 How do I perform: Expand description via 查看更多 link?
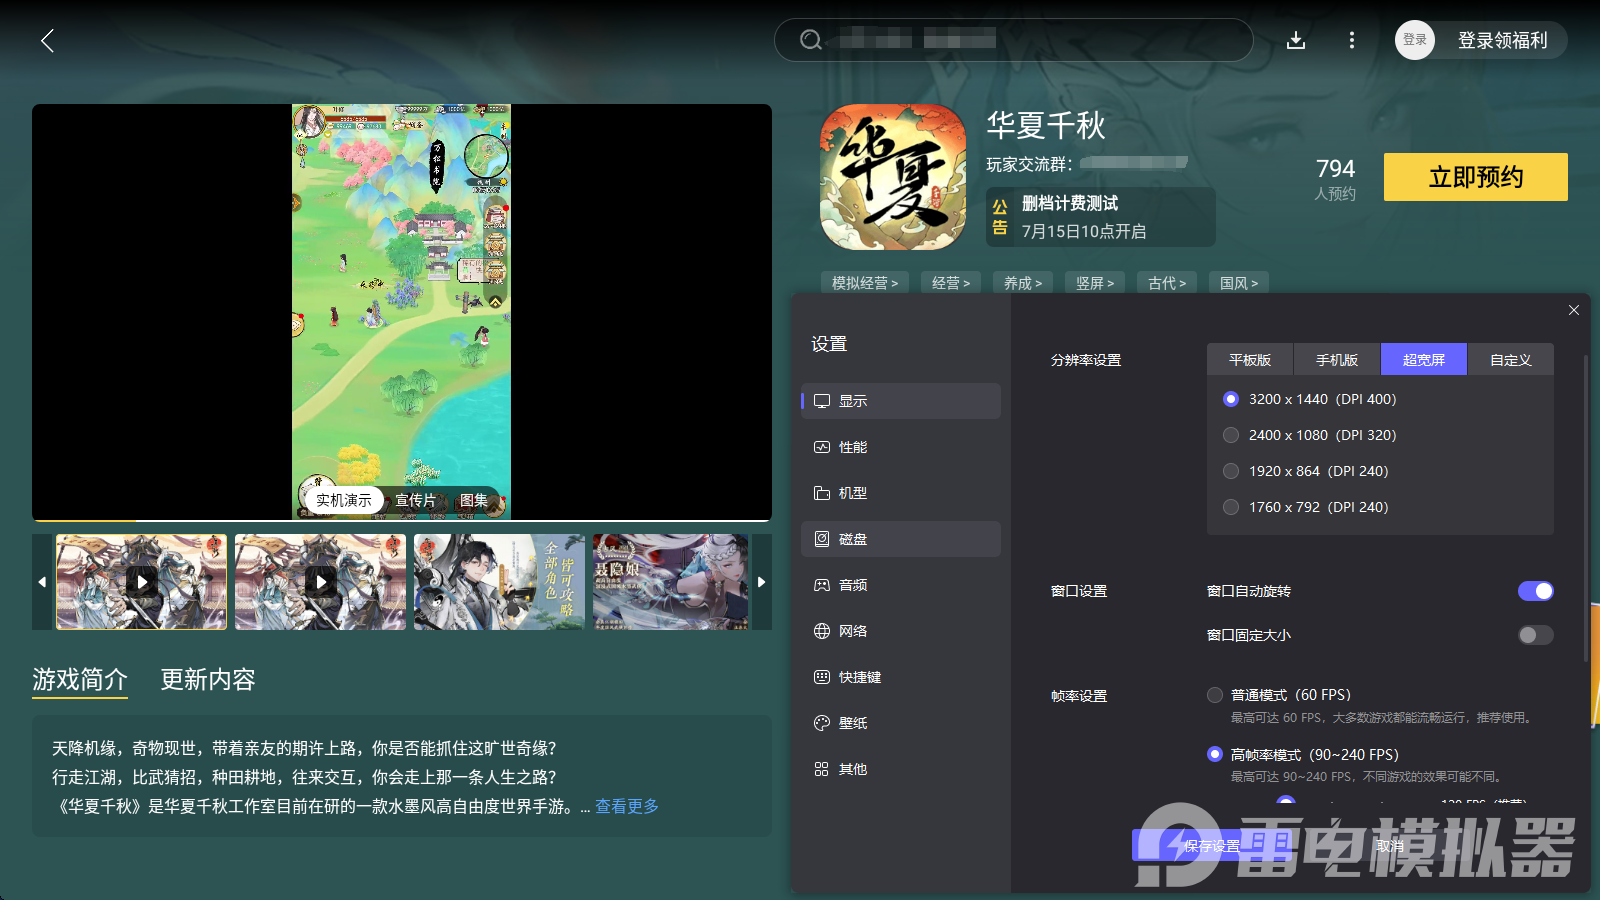pos(627,806)
